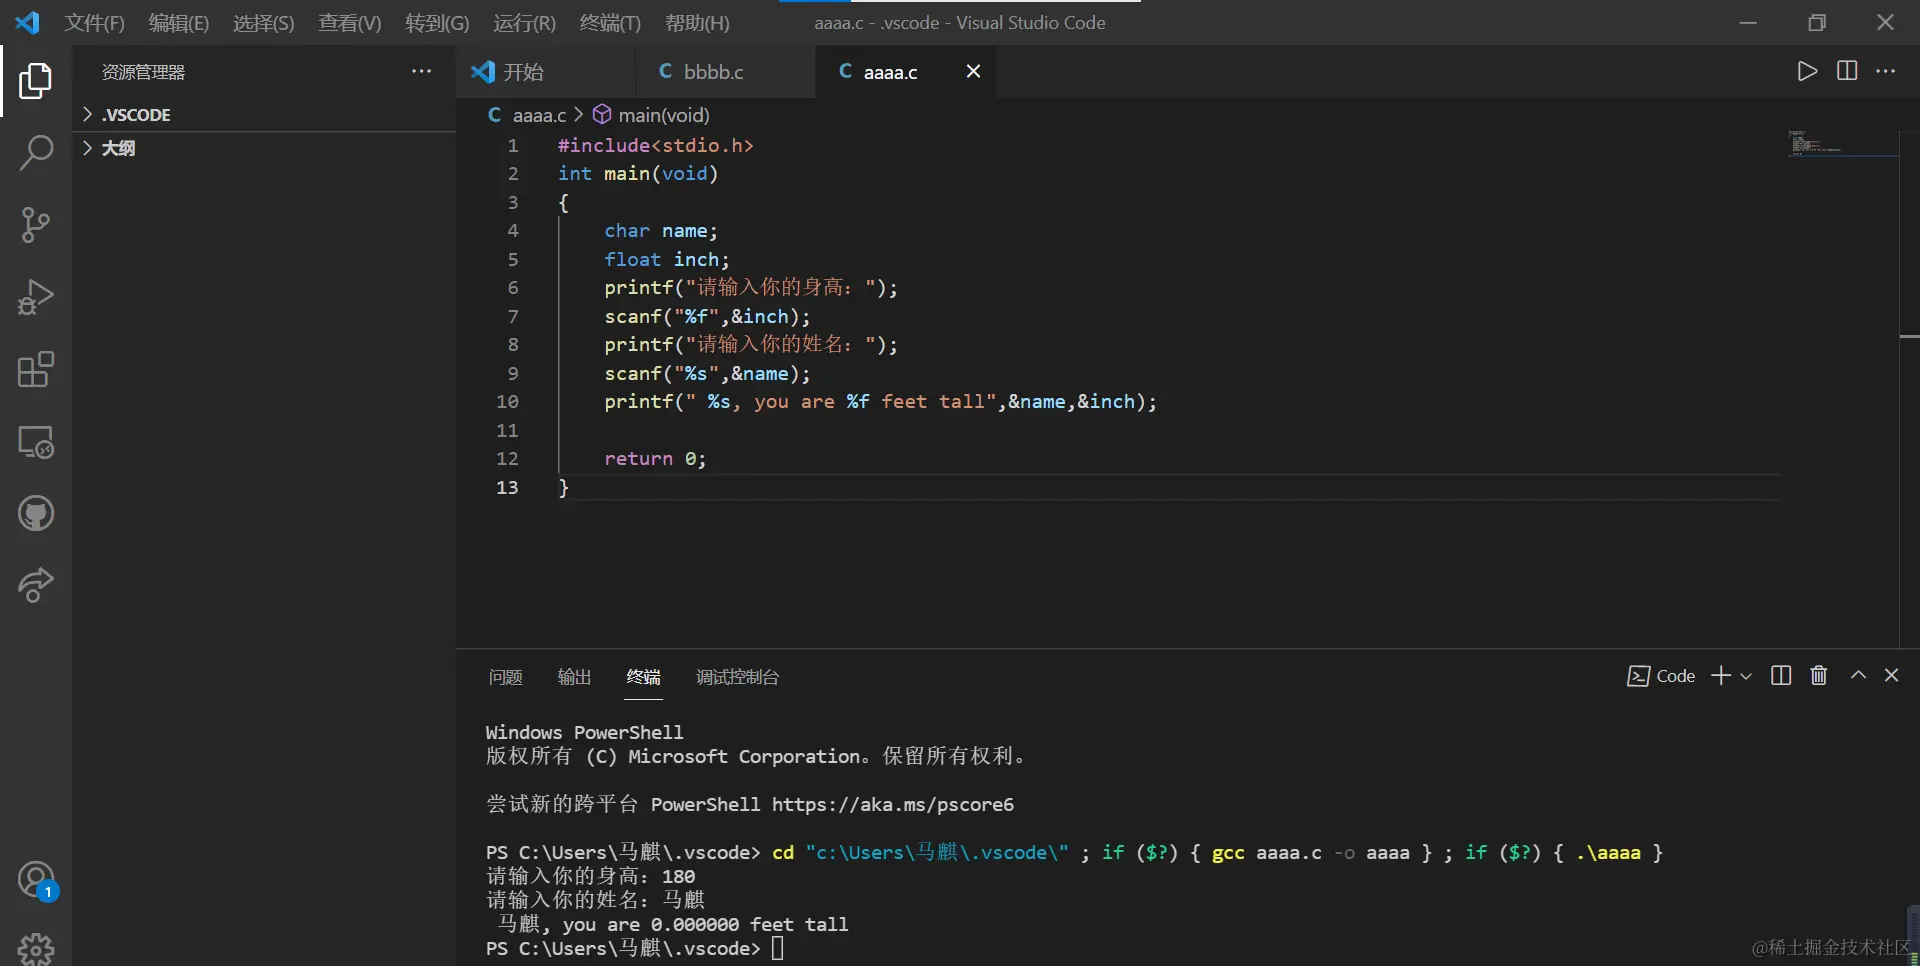Screen dimensions: 1920x966
Task: Open the 帮助(H) menu
Action: click(x=697, y=23)
